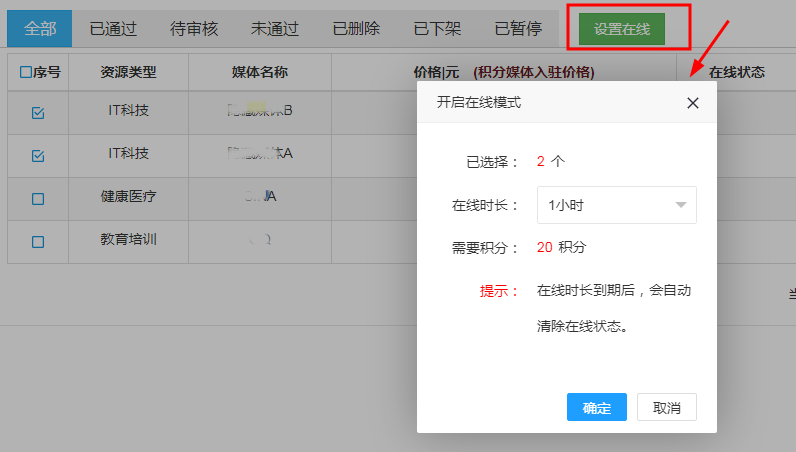Close the 开启在线模式 dialog
The height and width of the screenshot is (452, 796).
click(x=692, y=103)
